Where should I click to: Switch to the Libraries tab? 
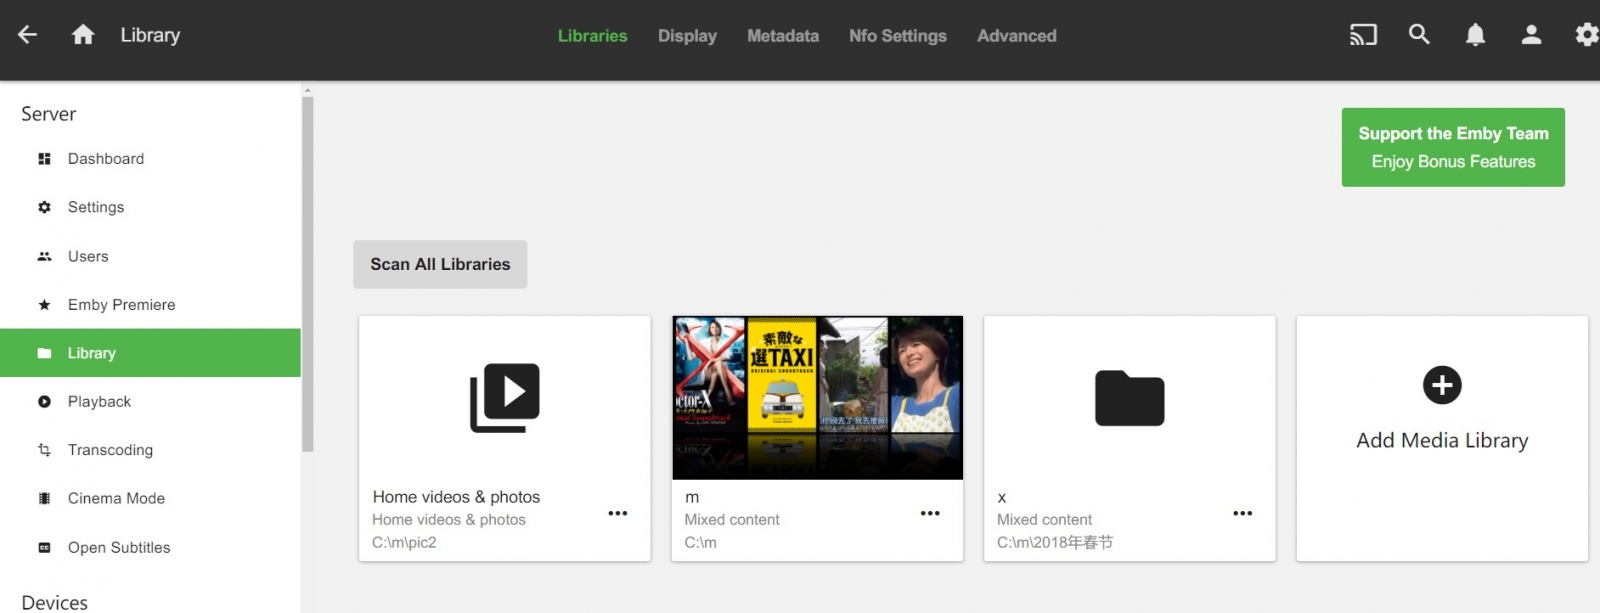[593, 36]
